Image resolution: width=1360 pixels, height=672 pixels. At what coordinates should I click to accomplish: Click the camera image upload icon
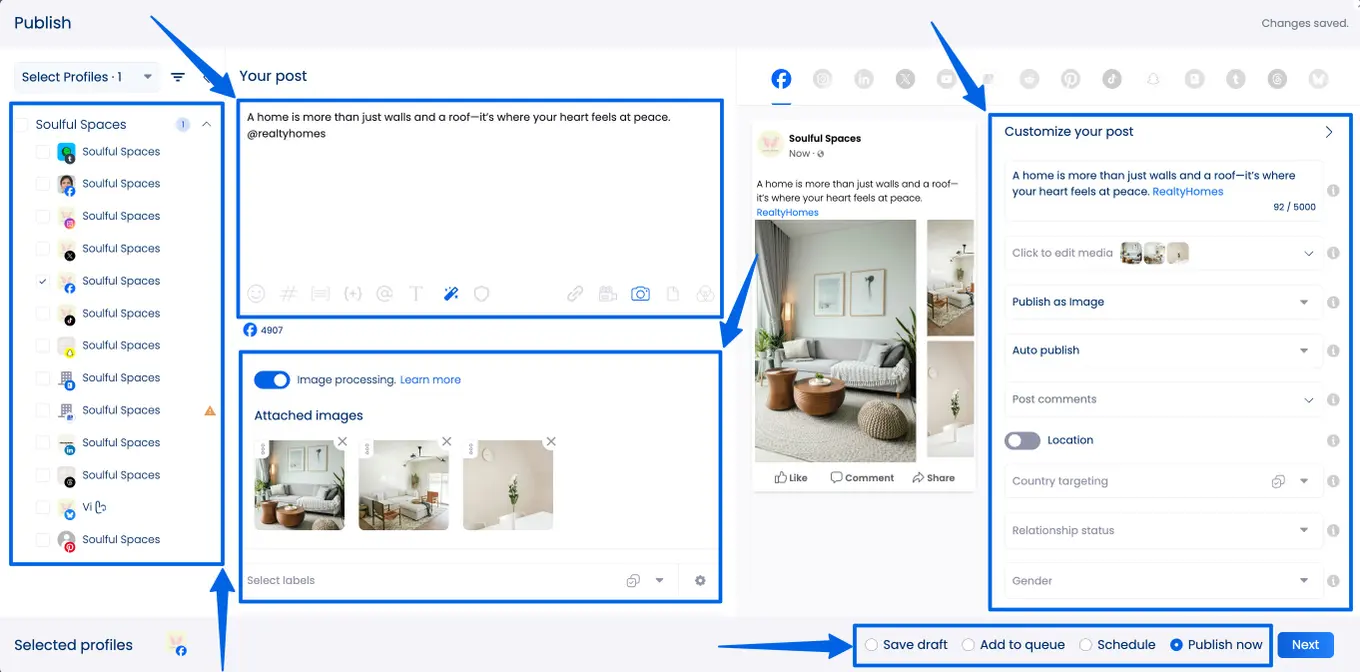tap(640, 294)
